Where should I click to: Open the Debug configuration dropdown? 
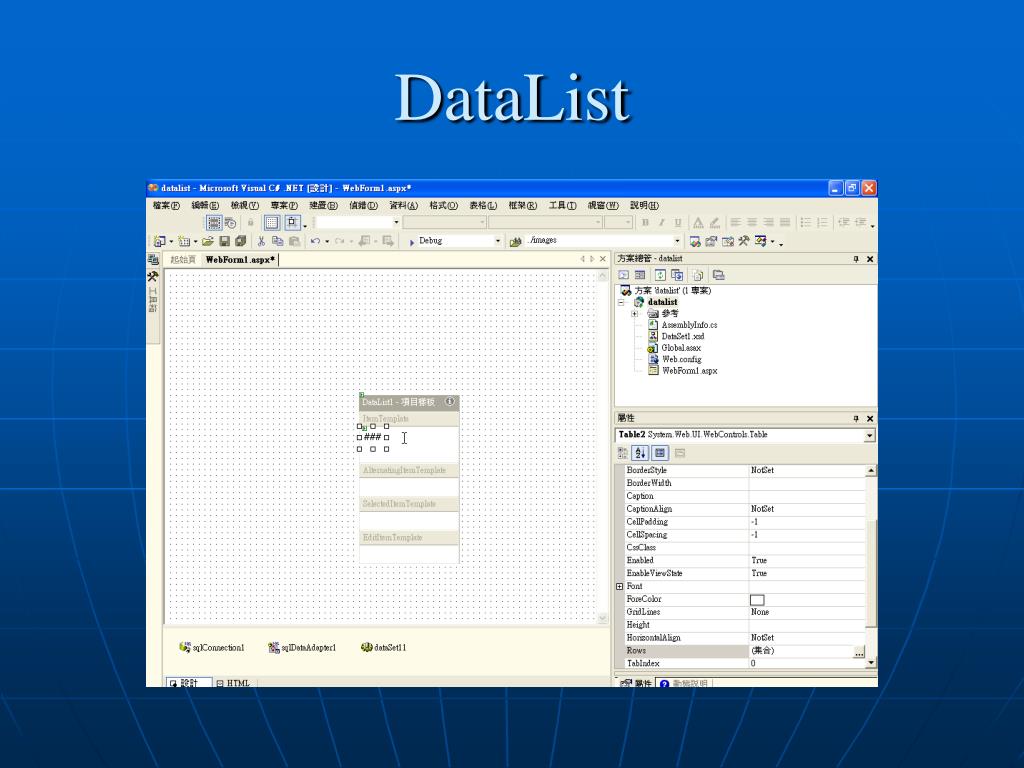pyautogui.click(x=498, y=241)
